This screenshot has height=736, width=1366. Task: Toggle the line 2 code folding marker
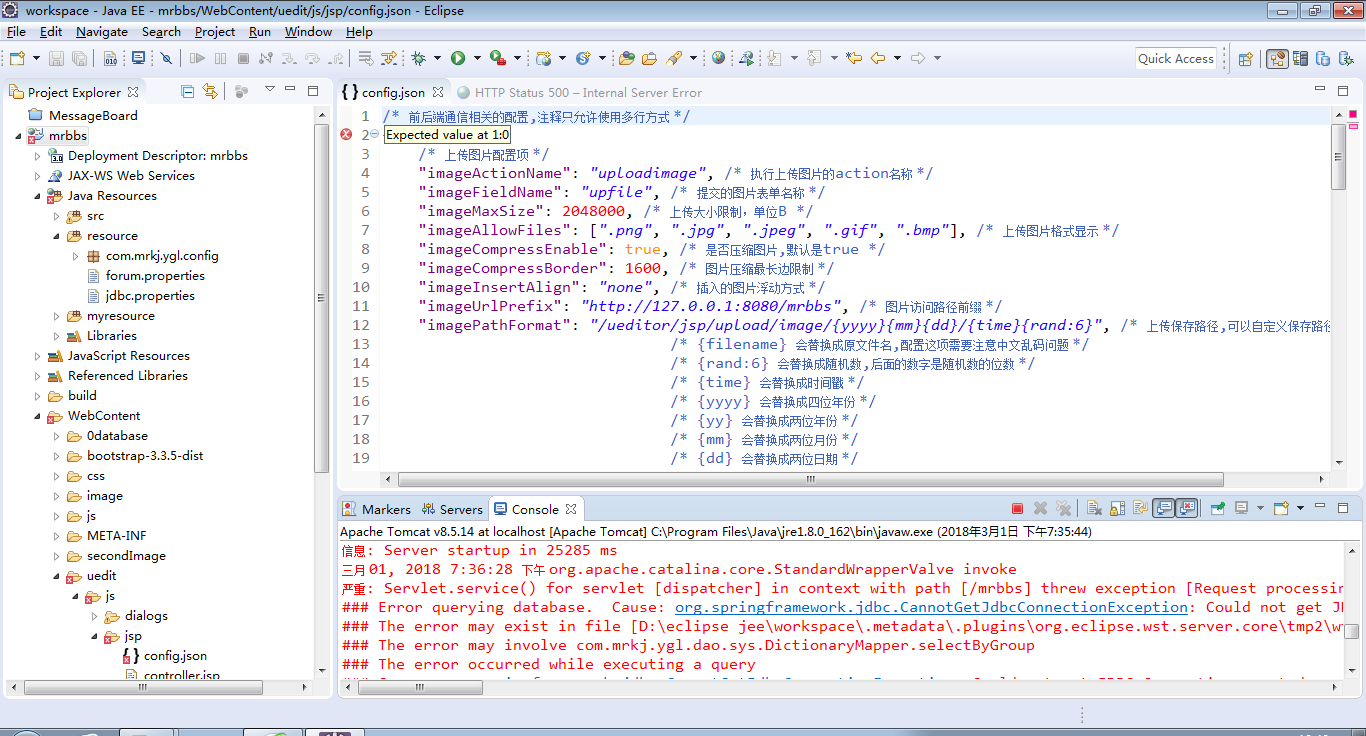click(x=374, y=134)
